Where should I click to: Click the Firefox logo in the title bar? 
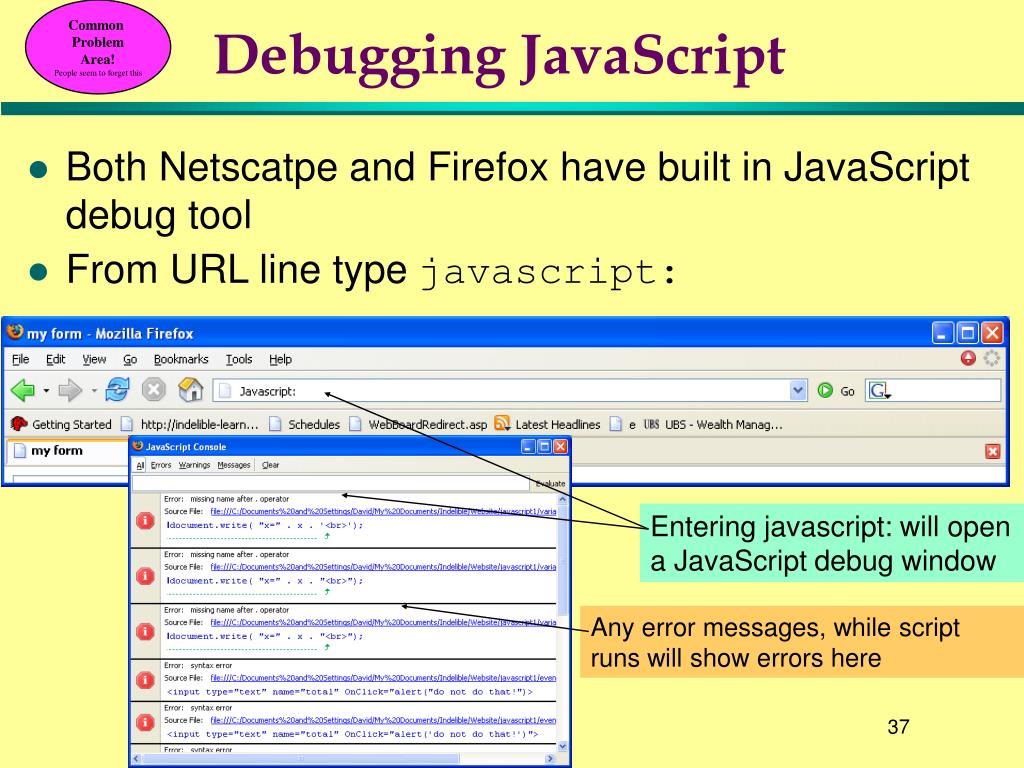click(x=14, y=332)
